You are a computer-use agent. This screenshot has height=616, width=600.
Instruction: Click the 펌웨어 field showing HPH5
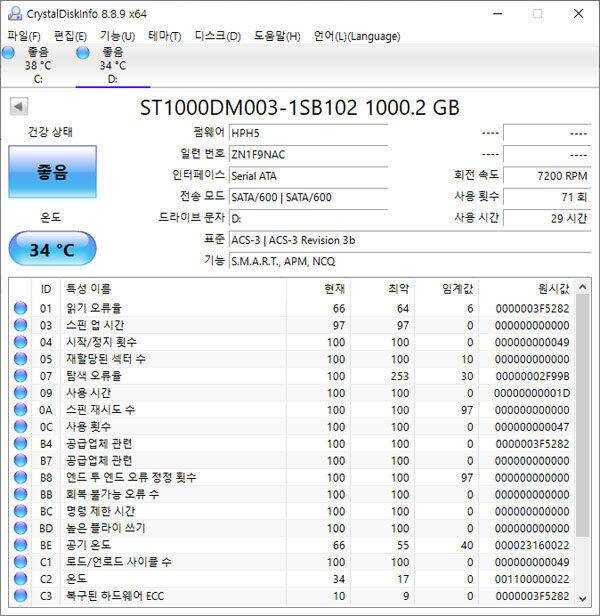[x=307, y=132]
